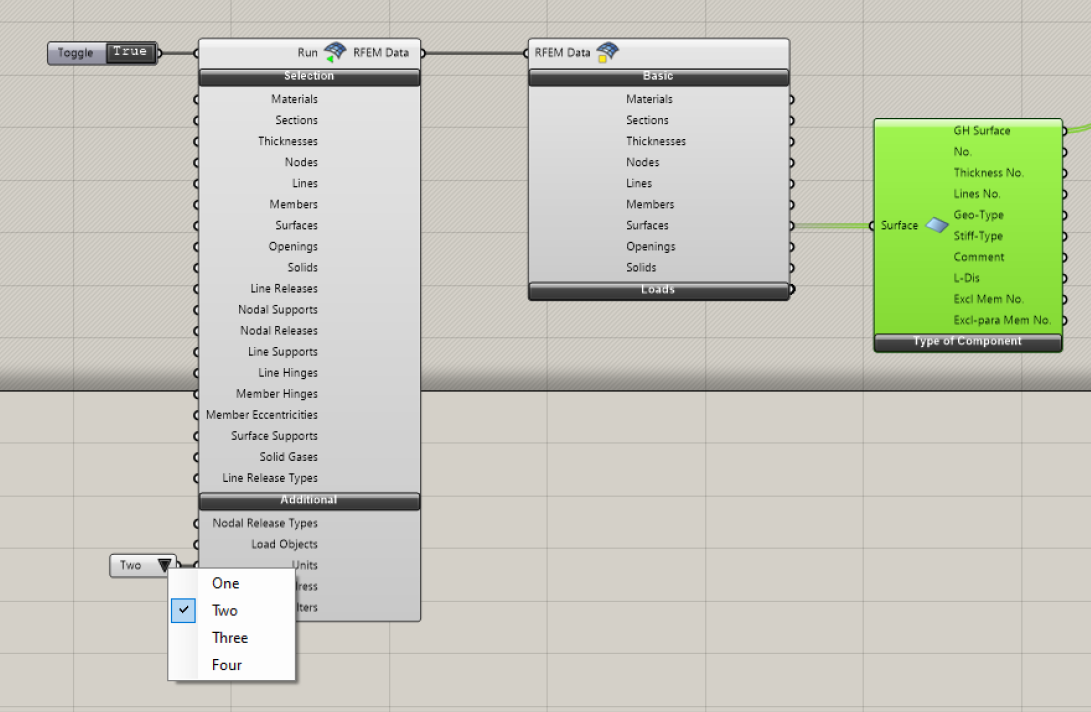Click the Nodal Releases input

279,331
